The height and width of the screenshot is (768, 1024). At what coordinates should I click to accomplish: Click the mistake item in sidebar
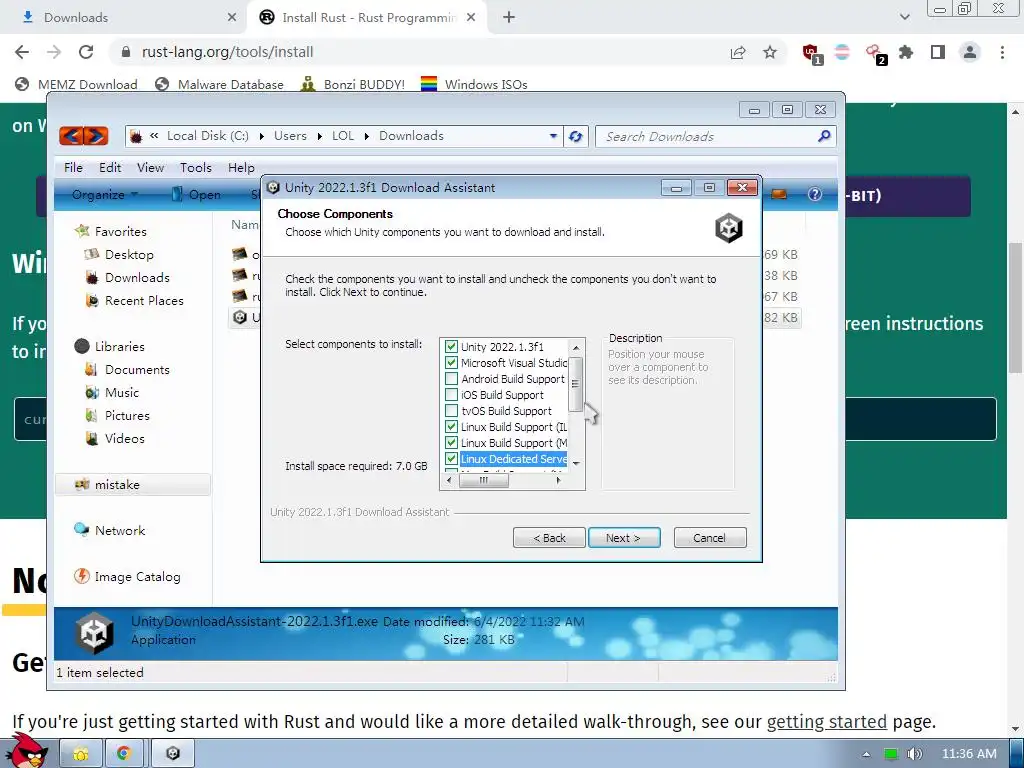[133, 485]
